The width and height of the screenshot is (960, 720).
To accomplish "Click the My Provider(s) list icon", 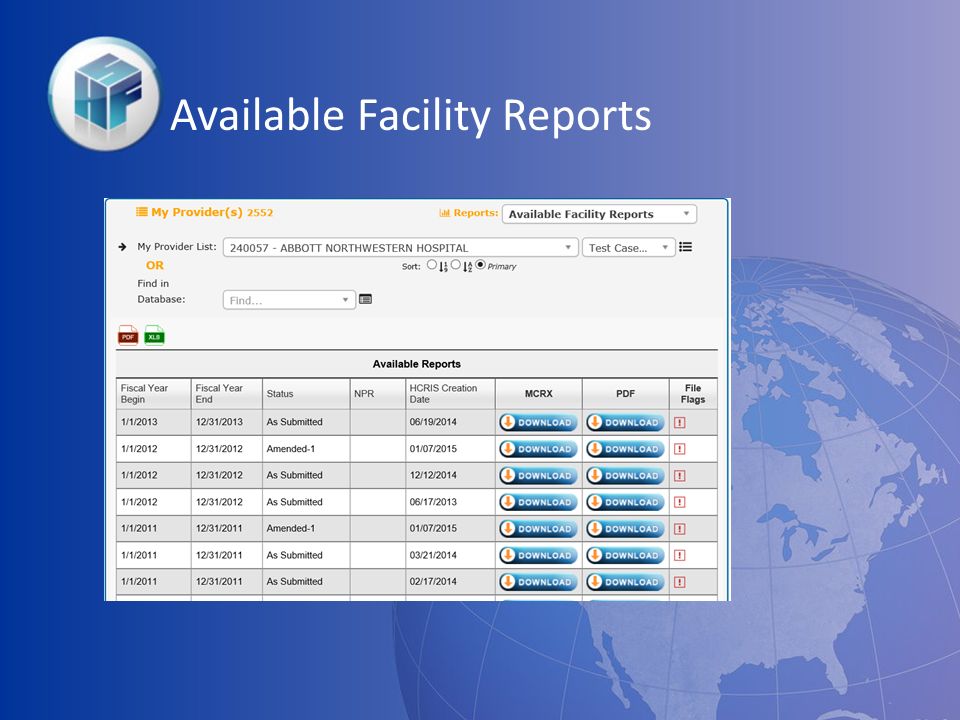I will point(141,212).
